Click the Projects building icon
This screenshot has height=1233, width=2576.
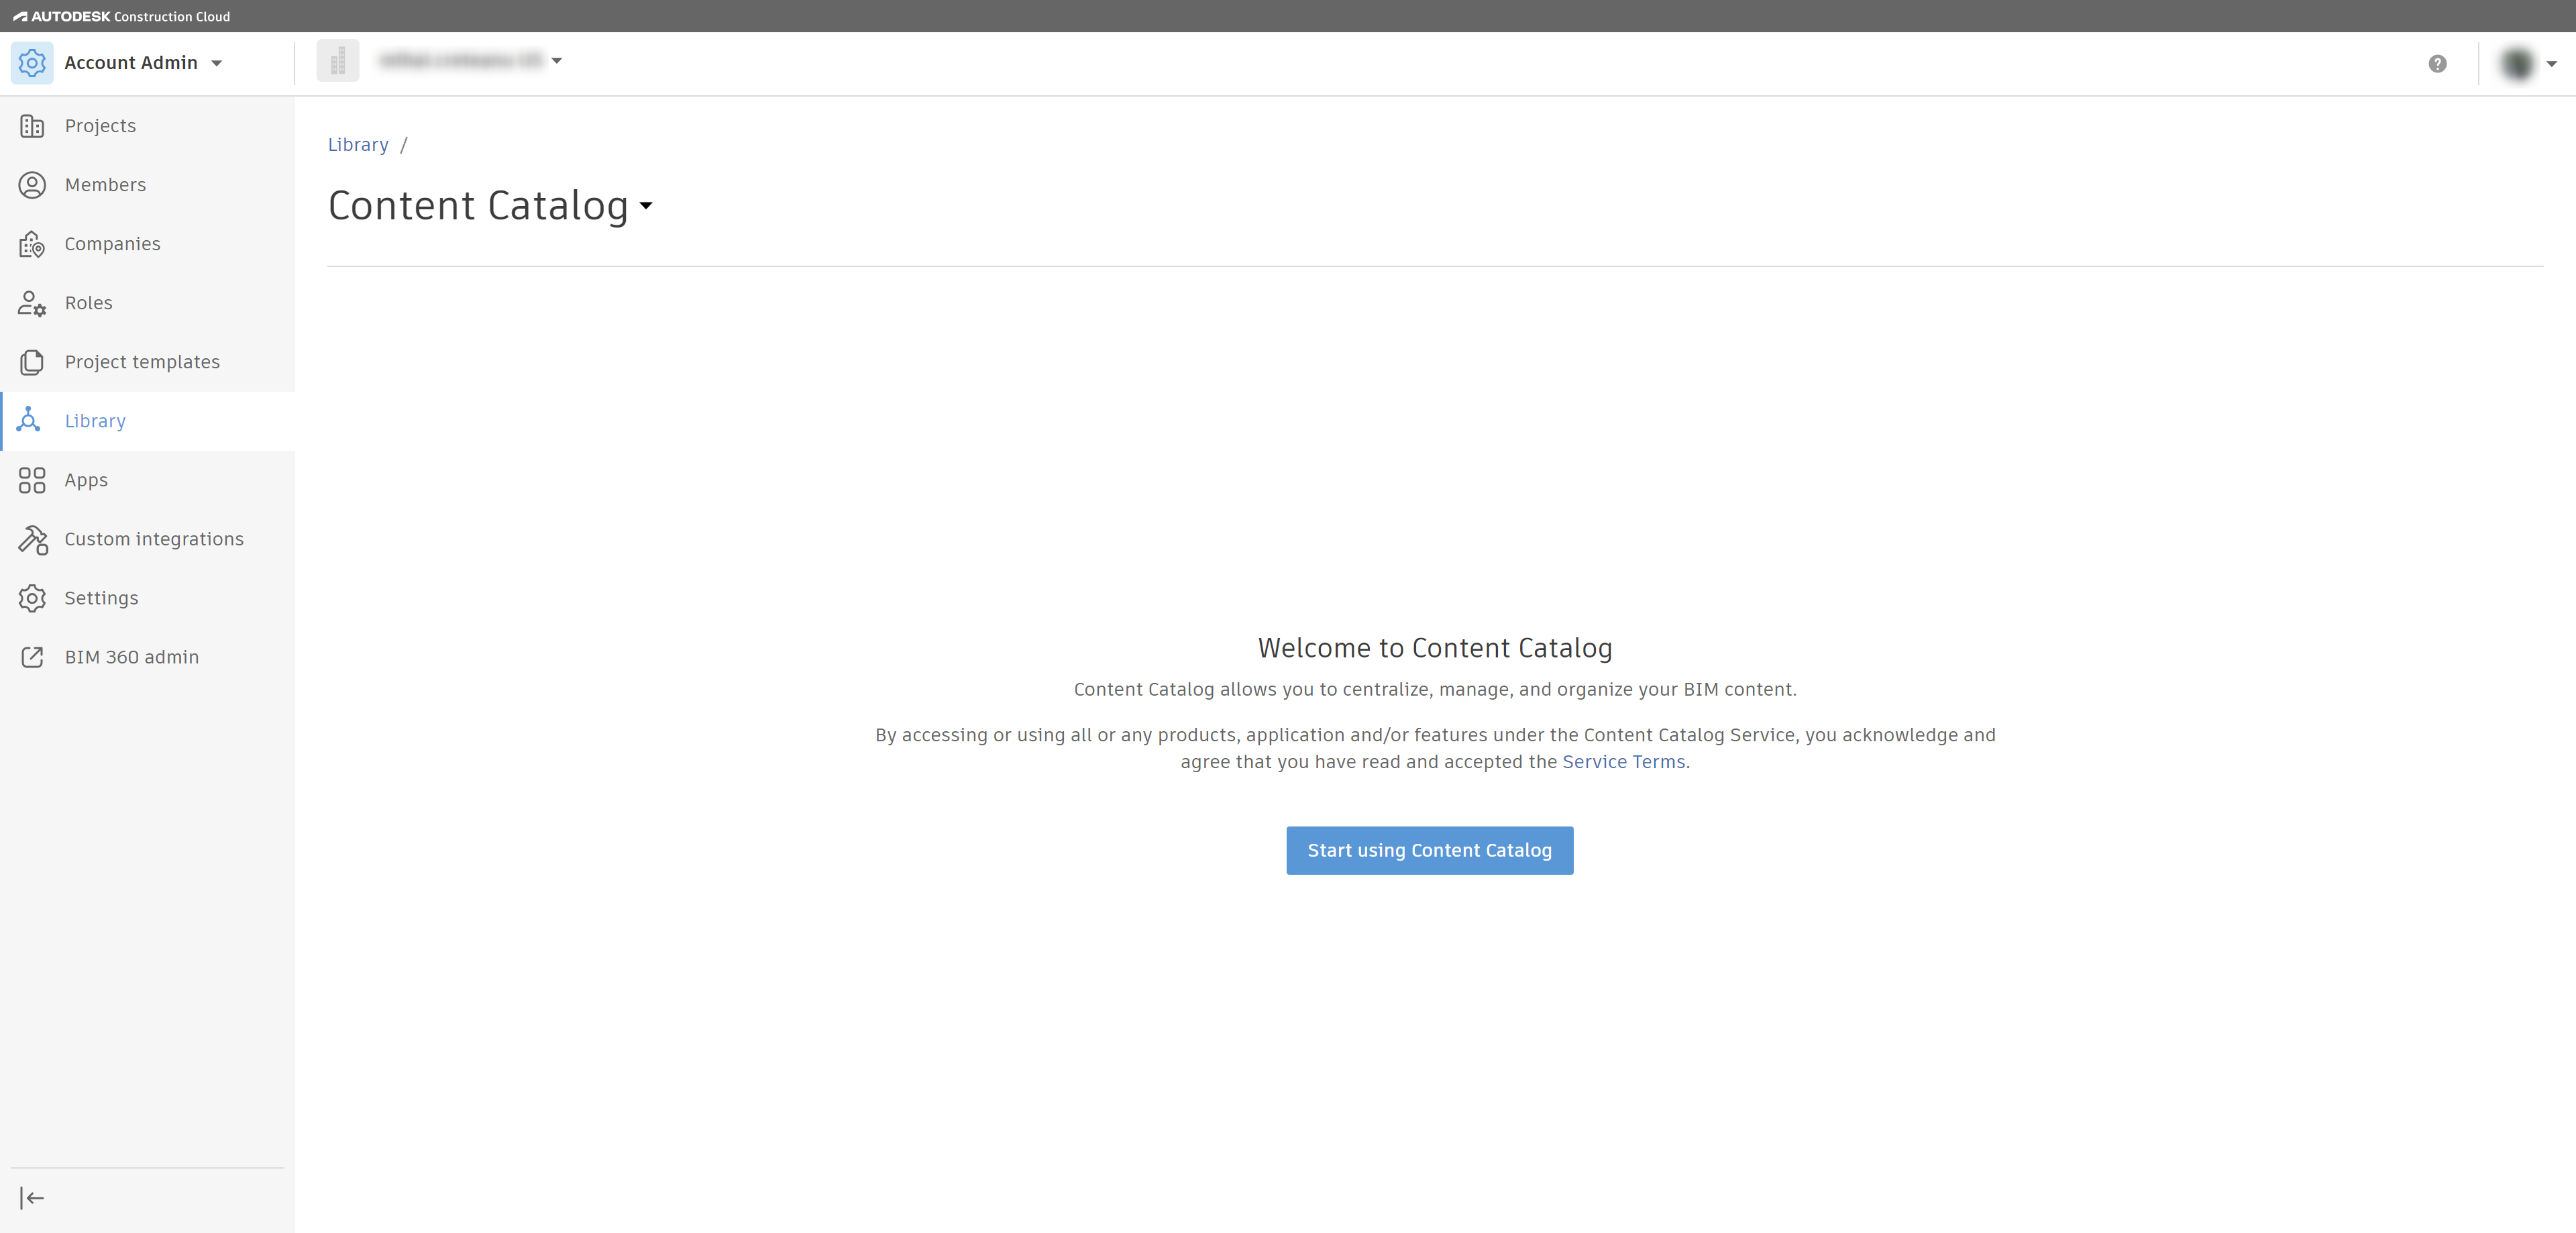[32, 126]
